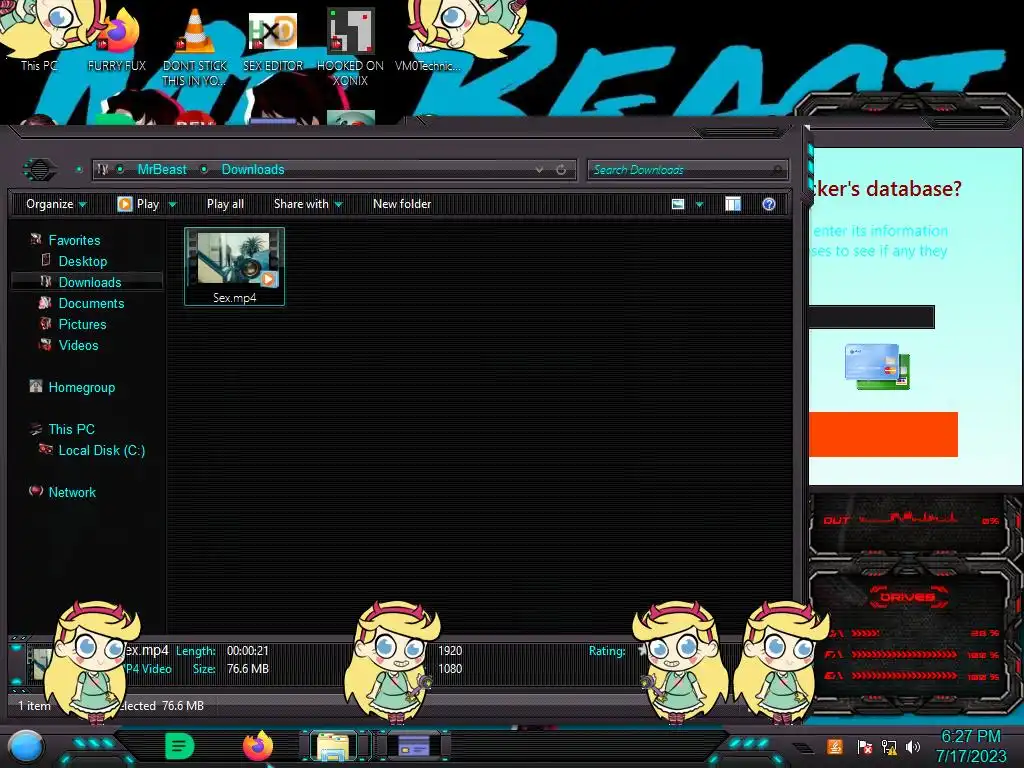Image resolution: width=1024 pixels, height=768 pixels.
Task: Click the dark input field in the right window
Action: point(871,317)
